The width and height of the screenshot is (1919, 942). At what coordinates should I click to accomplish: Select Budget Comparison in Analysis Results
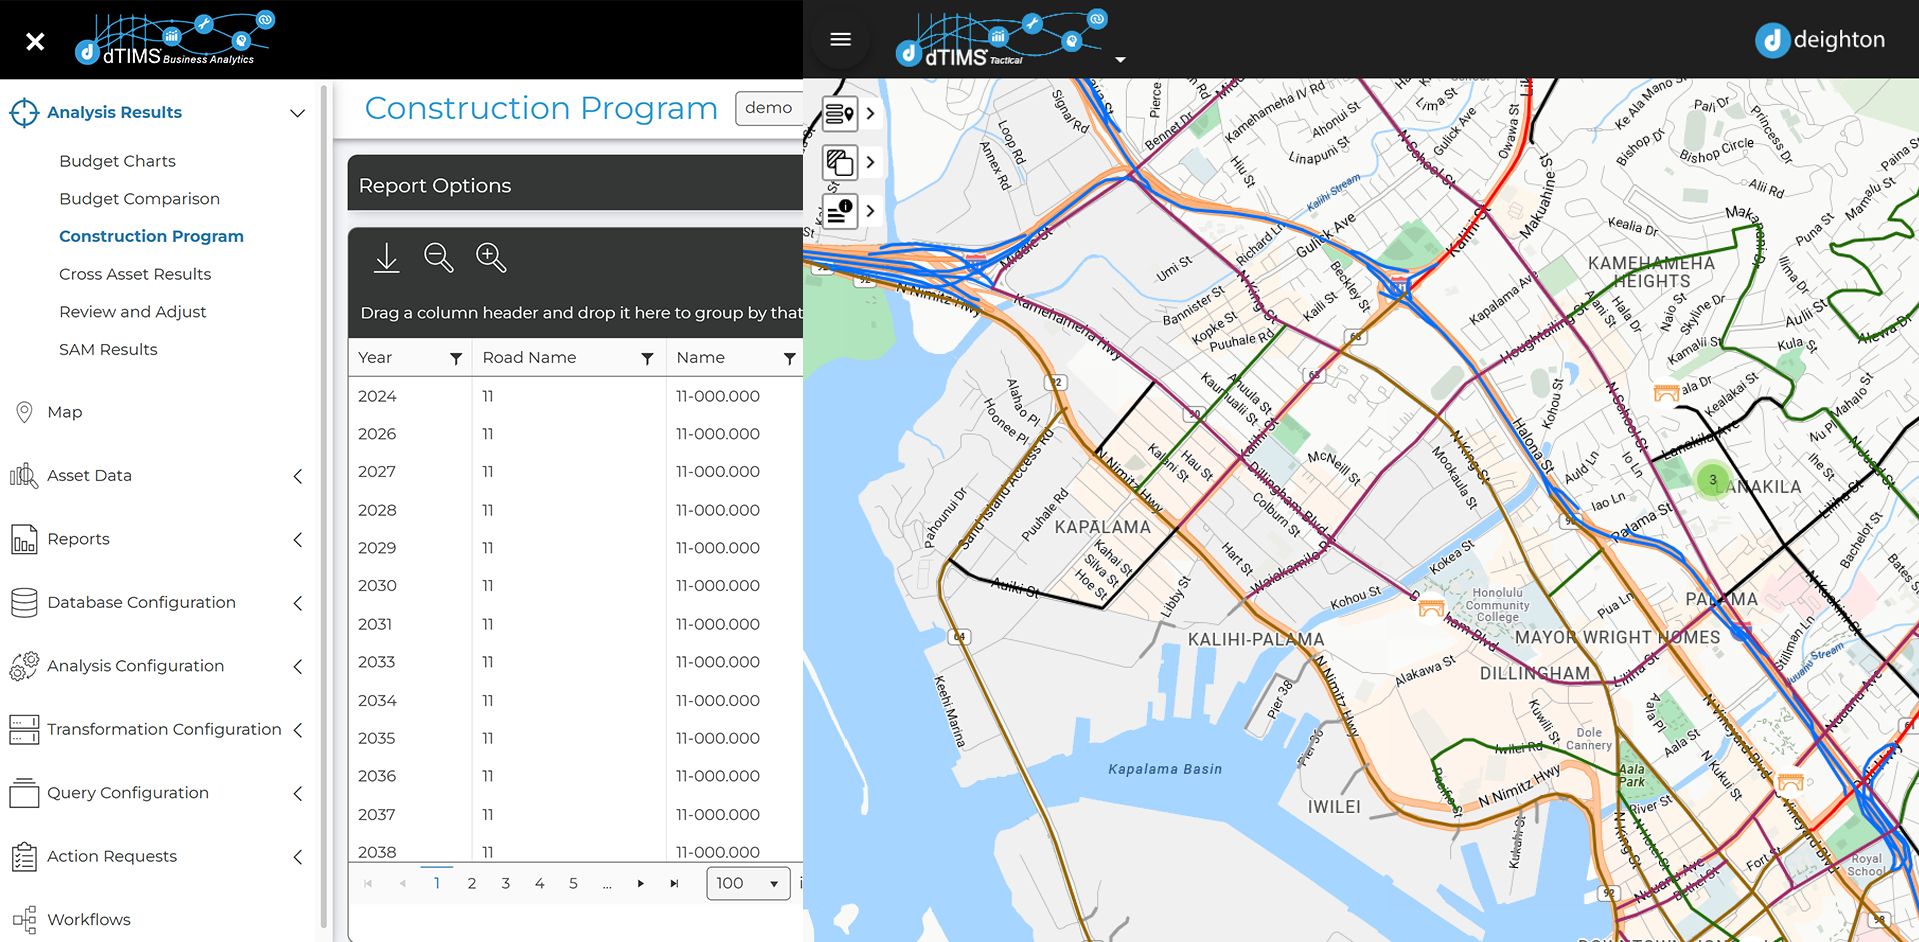click(139, 198)
